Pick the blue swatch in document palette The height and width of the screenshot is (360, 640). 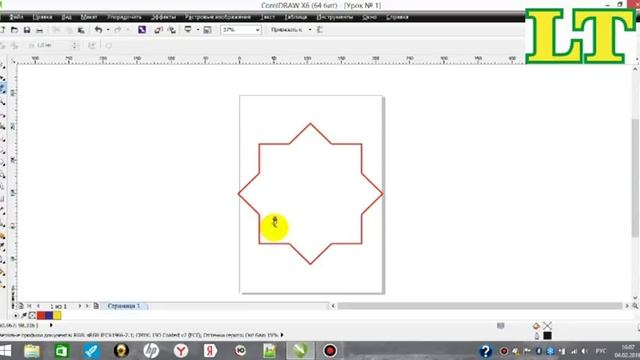pos(49,315)
